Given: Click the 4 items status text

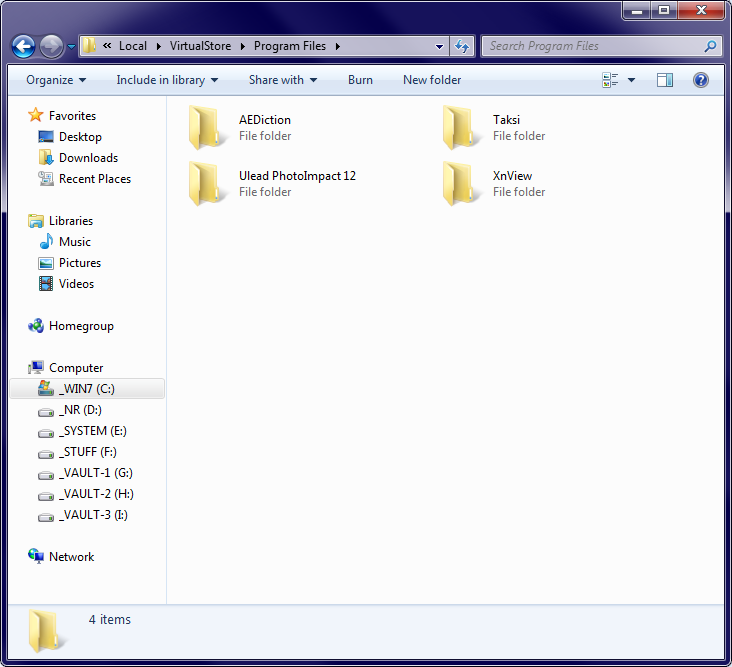Looking at the screenshot, I should click(110, 619).
